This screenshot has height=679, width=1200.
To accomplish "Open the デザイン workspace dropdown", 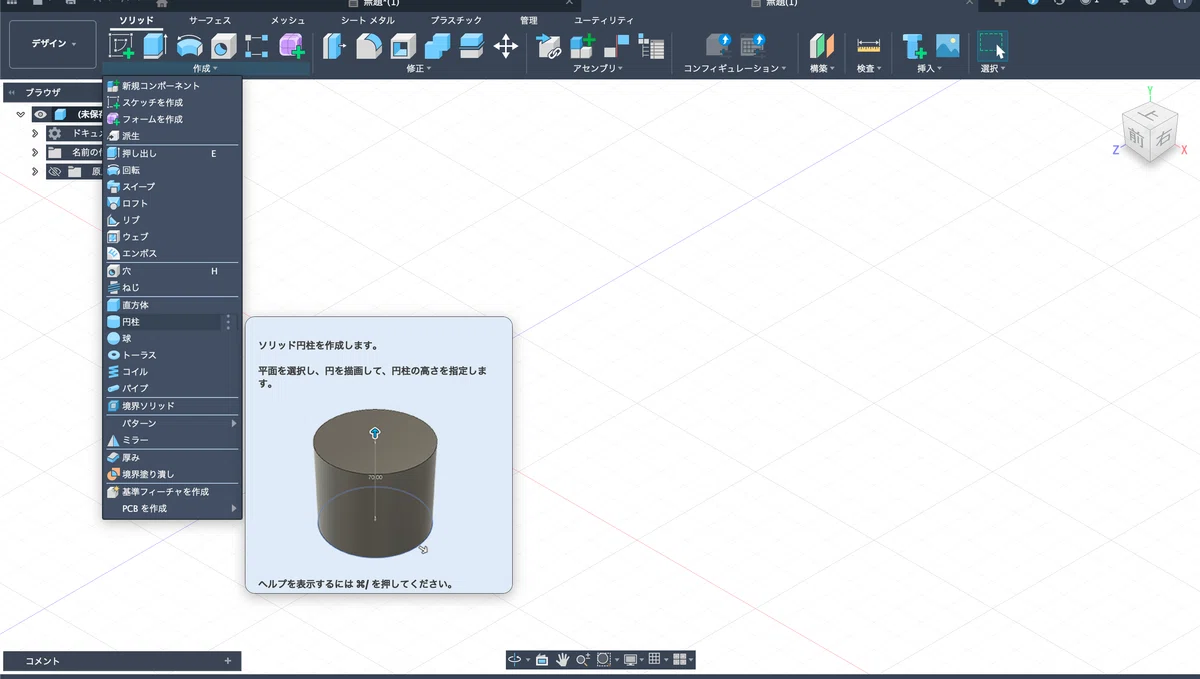I will point(53,44).
